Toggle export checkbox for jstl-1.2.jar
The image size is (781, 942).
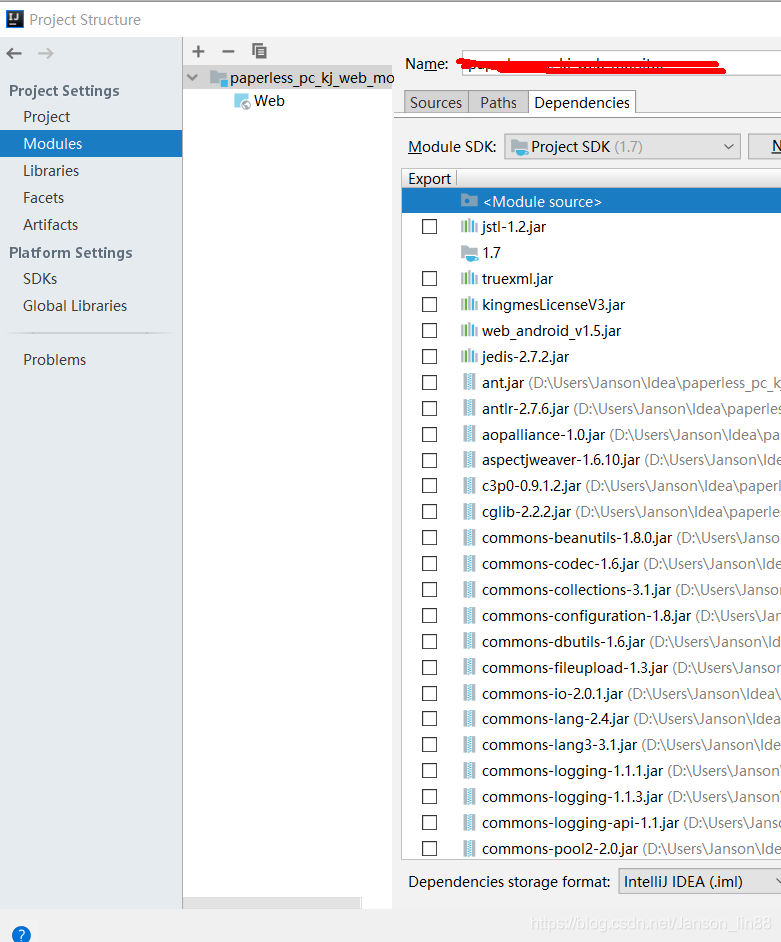click(x=430, y=226)
